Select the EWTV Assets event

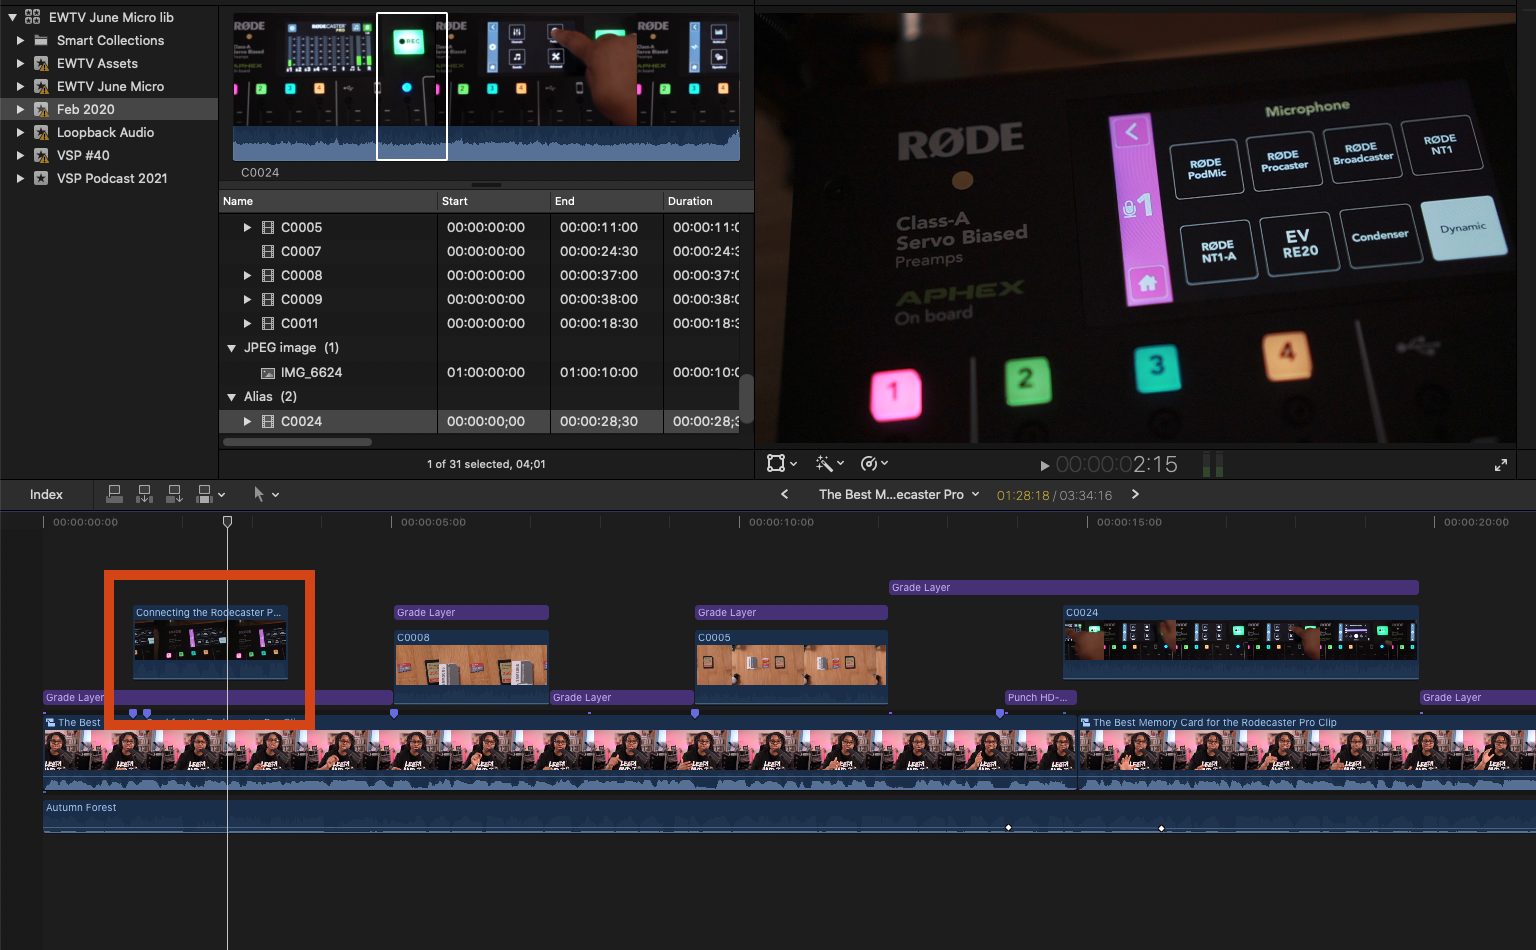pyautogui.click(x=97, y=63)
